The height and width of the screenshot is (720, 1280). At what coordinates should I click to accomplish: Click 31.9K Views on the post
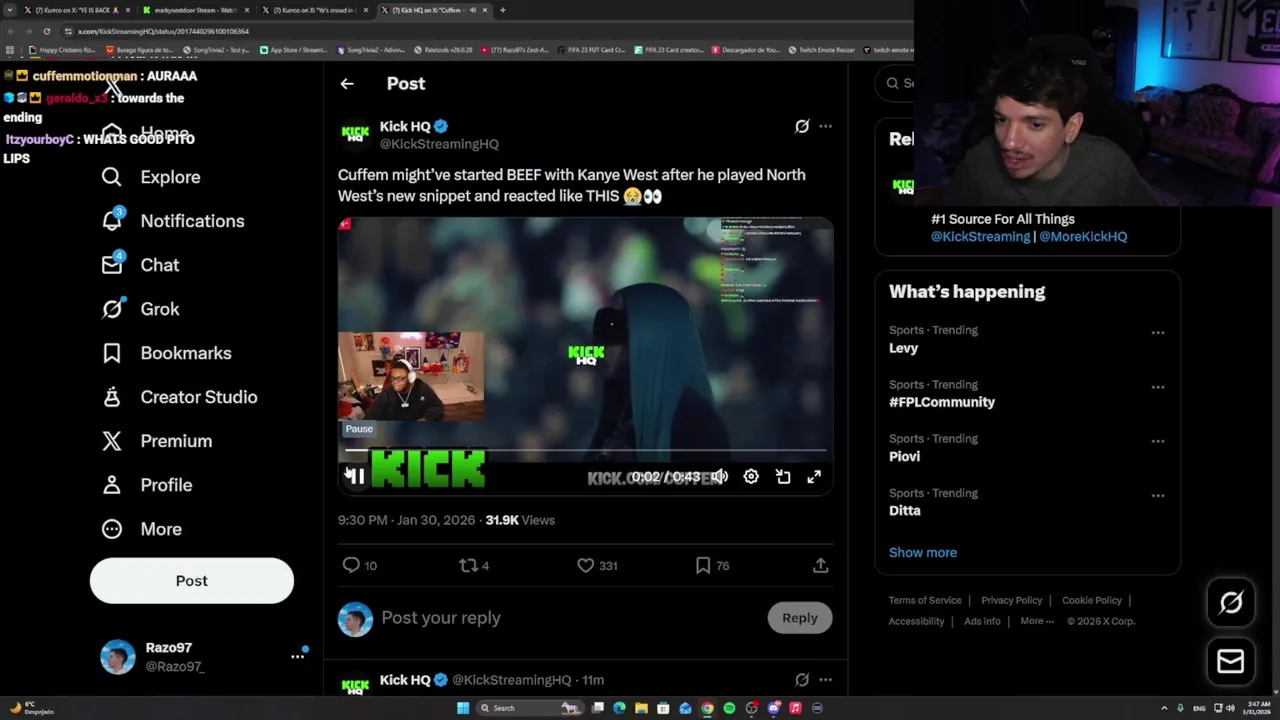click(x=520, y=520)
